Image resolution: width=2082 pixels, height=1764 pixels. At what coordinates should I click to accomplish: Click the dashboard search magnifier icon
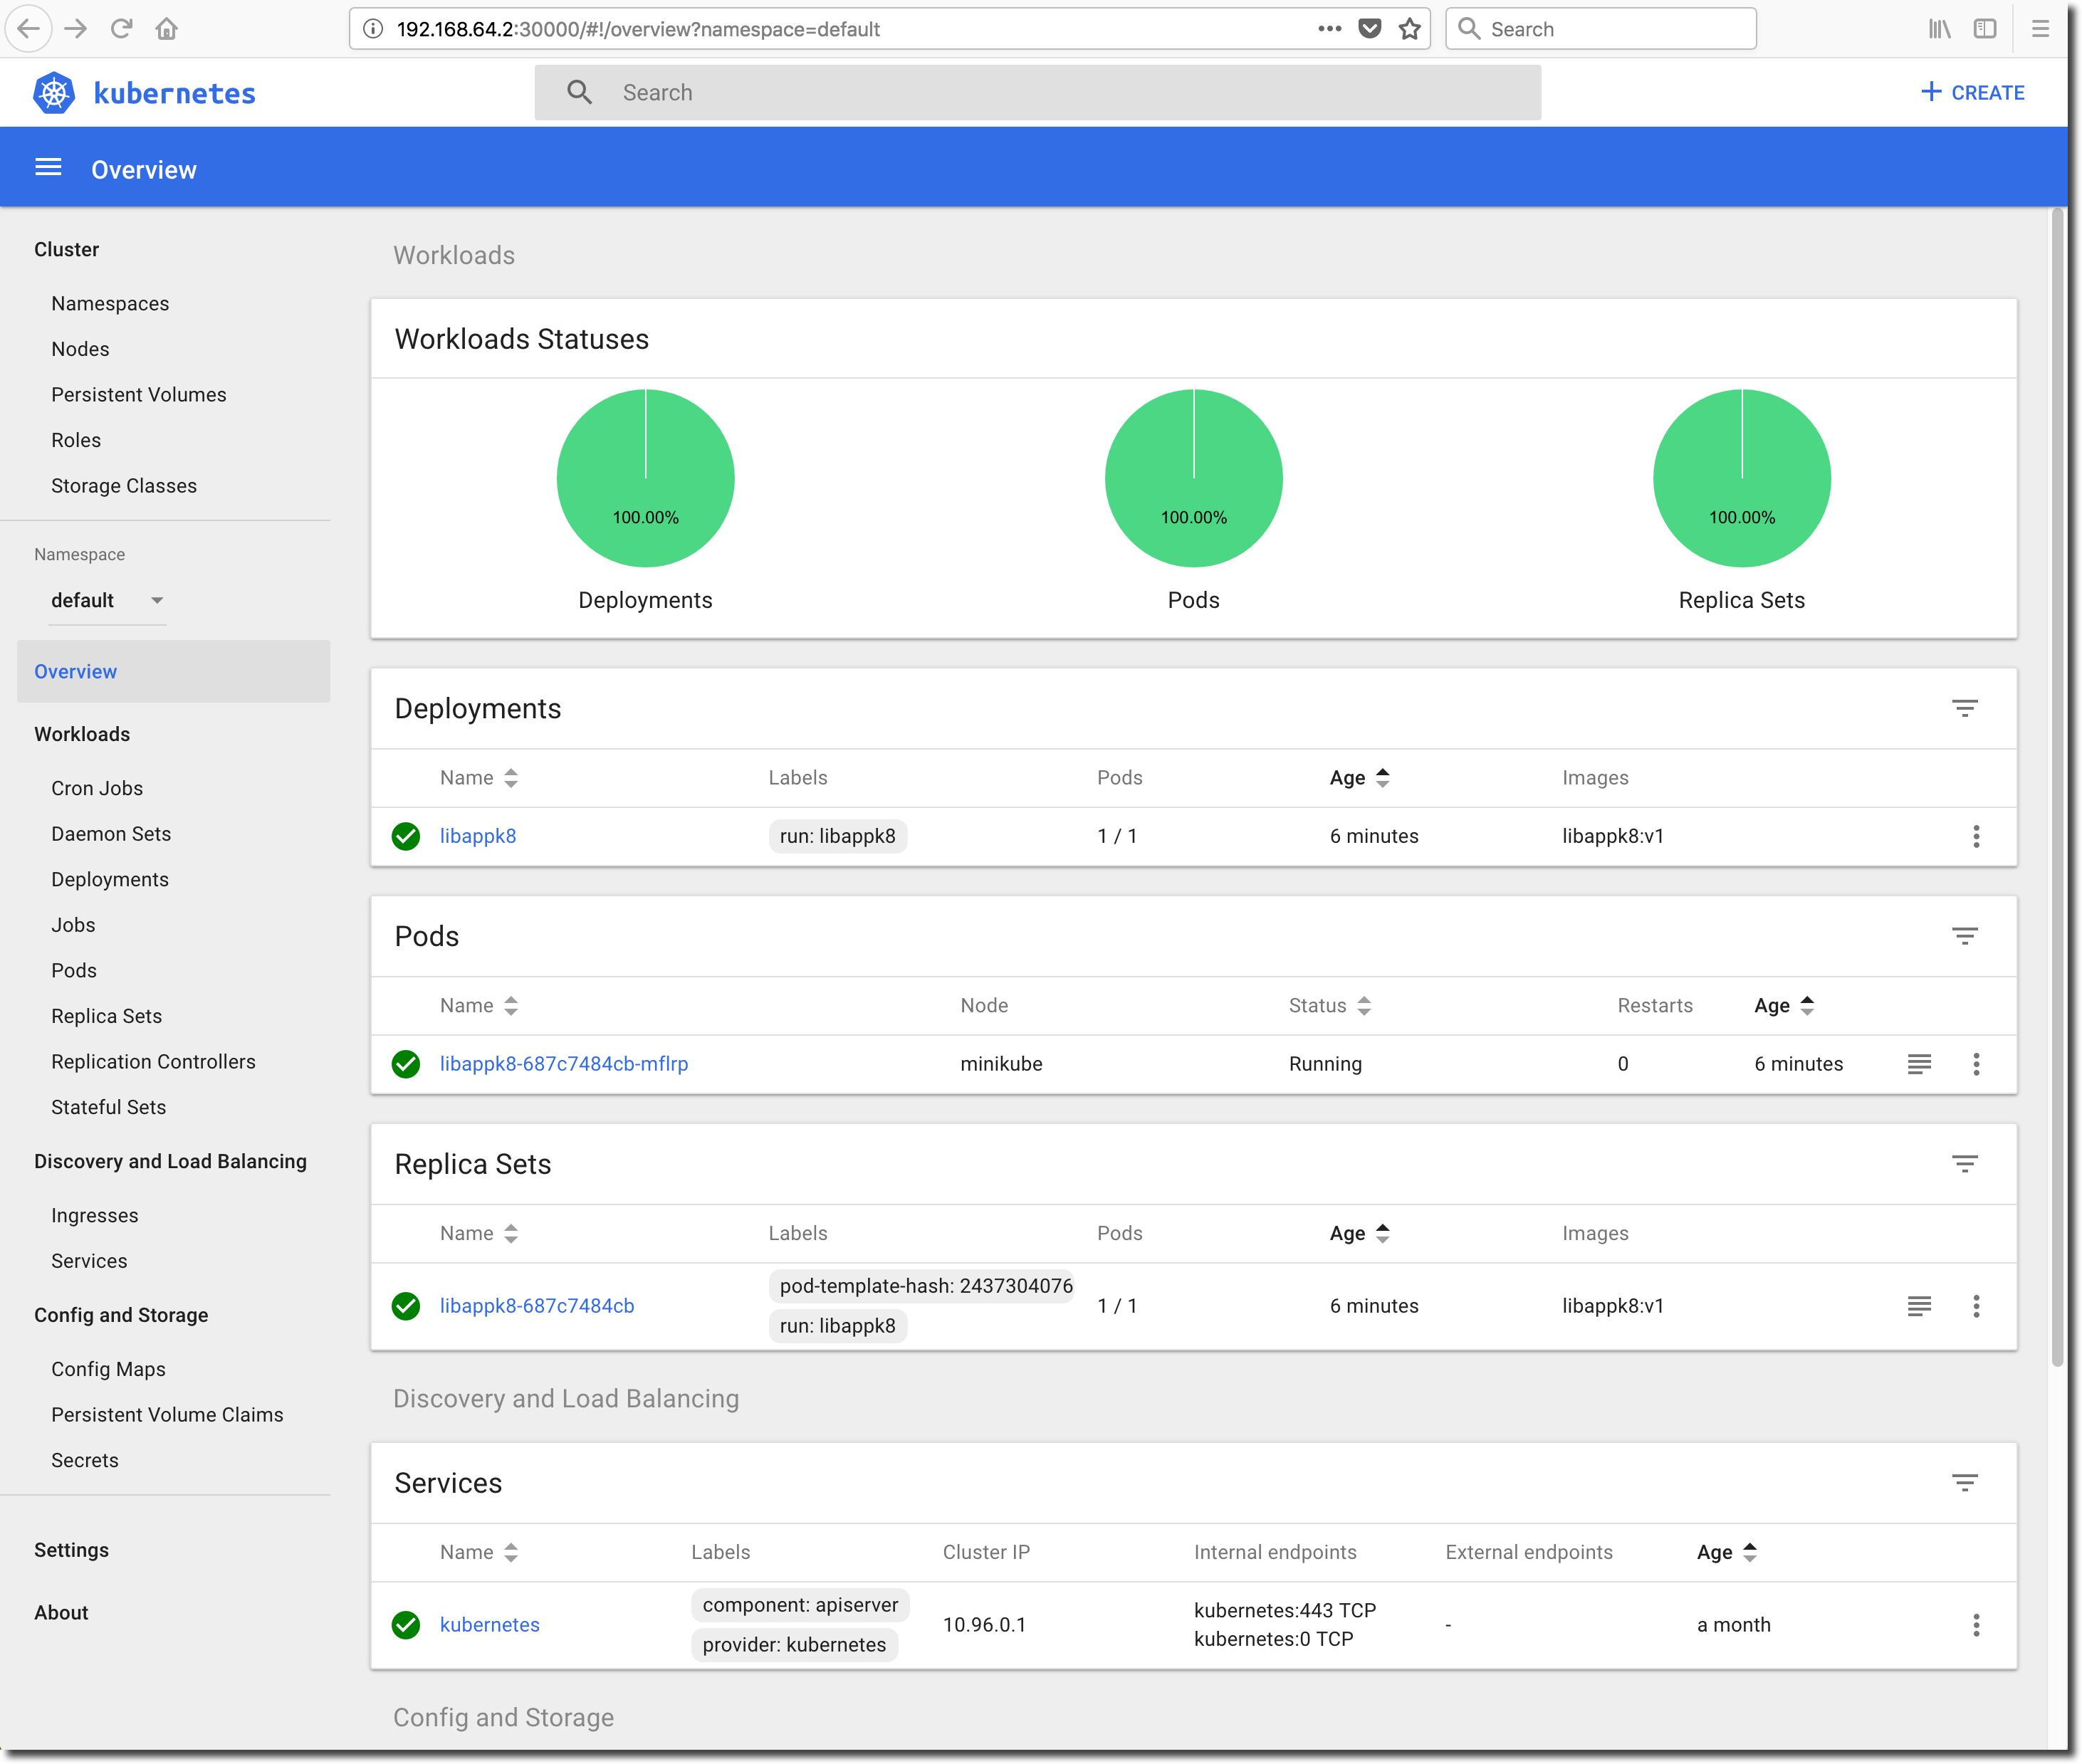tap(580, 92)
